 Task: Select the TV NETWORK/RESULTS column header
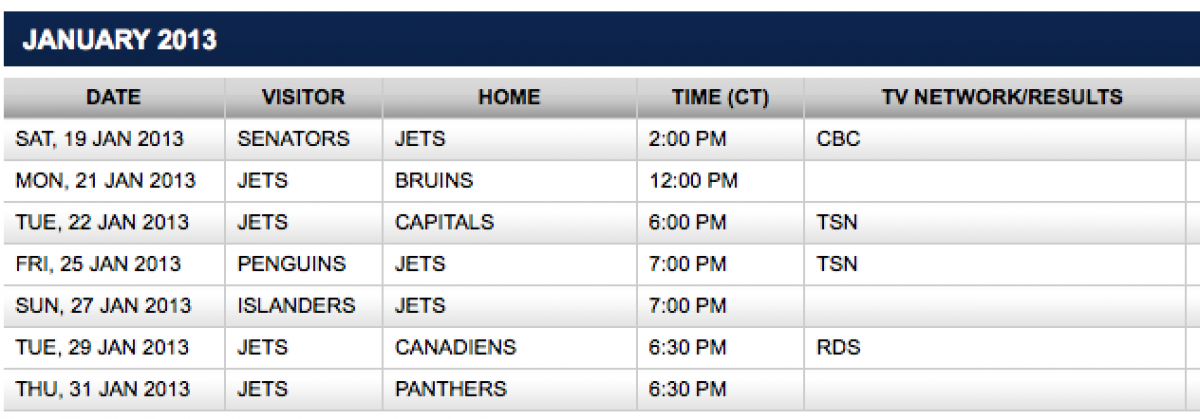(x=1002, y=97)
